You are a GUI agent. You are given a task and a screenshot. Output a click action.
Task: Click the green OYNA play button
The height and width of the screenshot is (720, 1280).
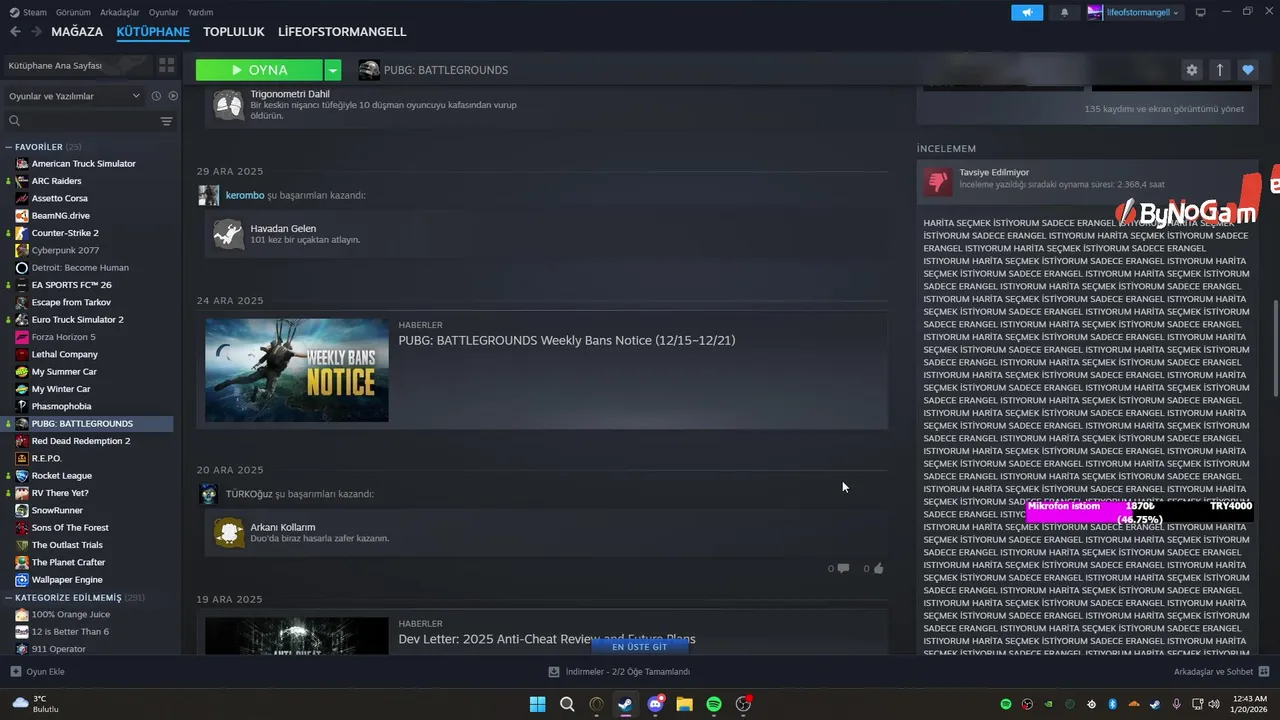pyautogui.click(x=259, y=70)
